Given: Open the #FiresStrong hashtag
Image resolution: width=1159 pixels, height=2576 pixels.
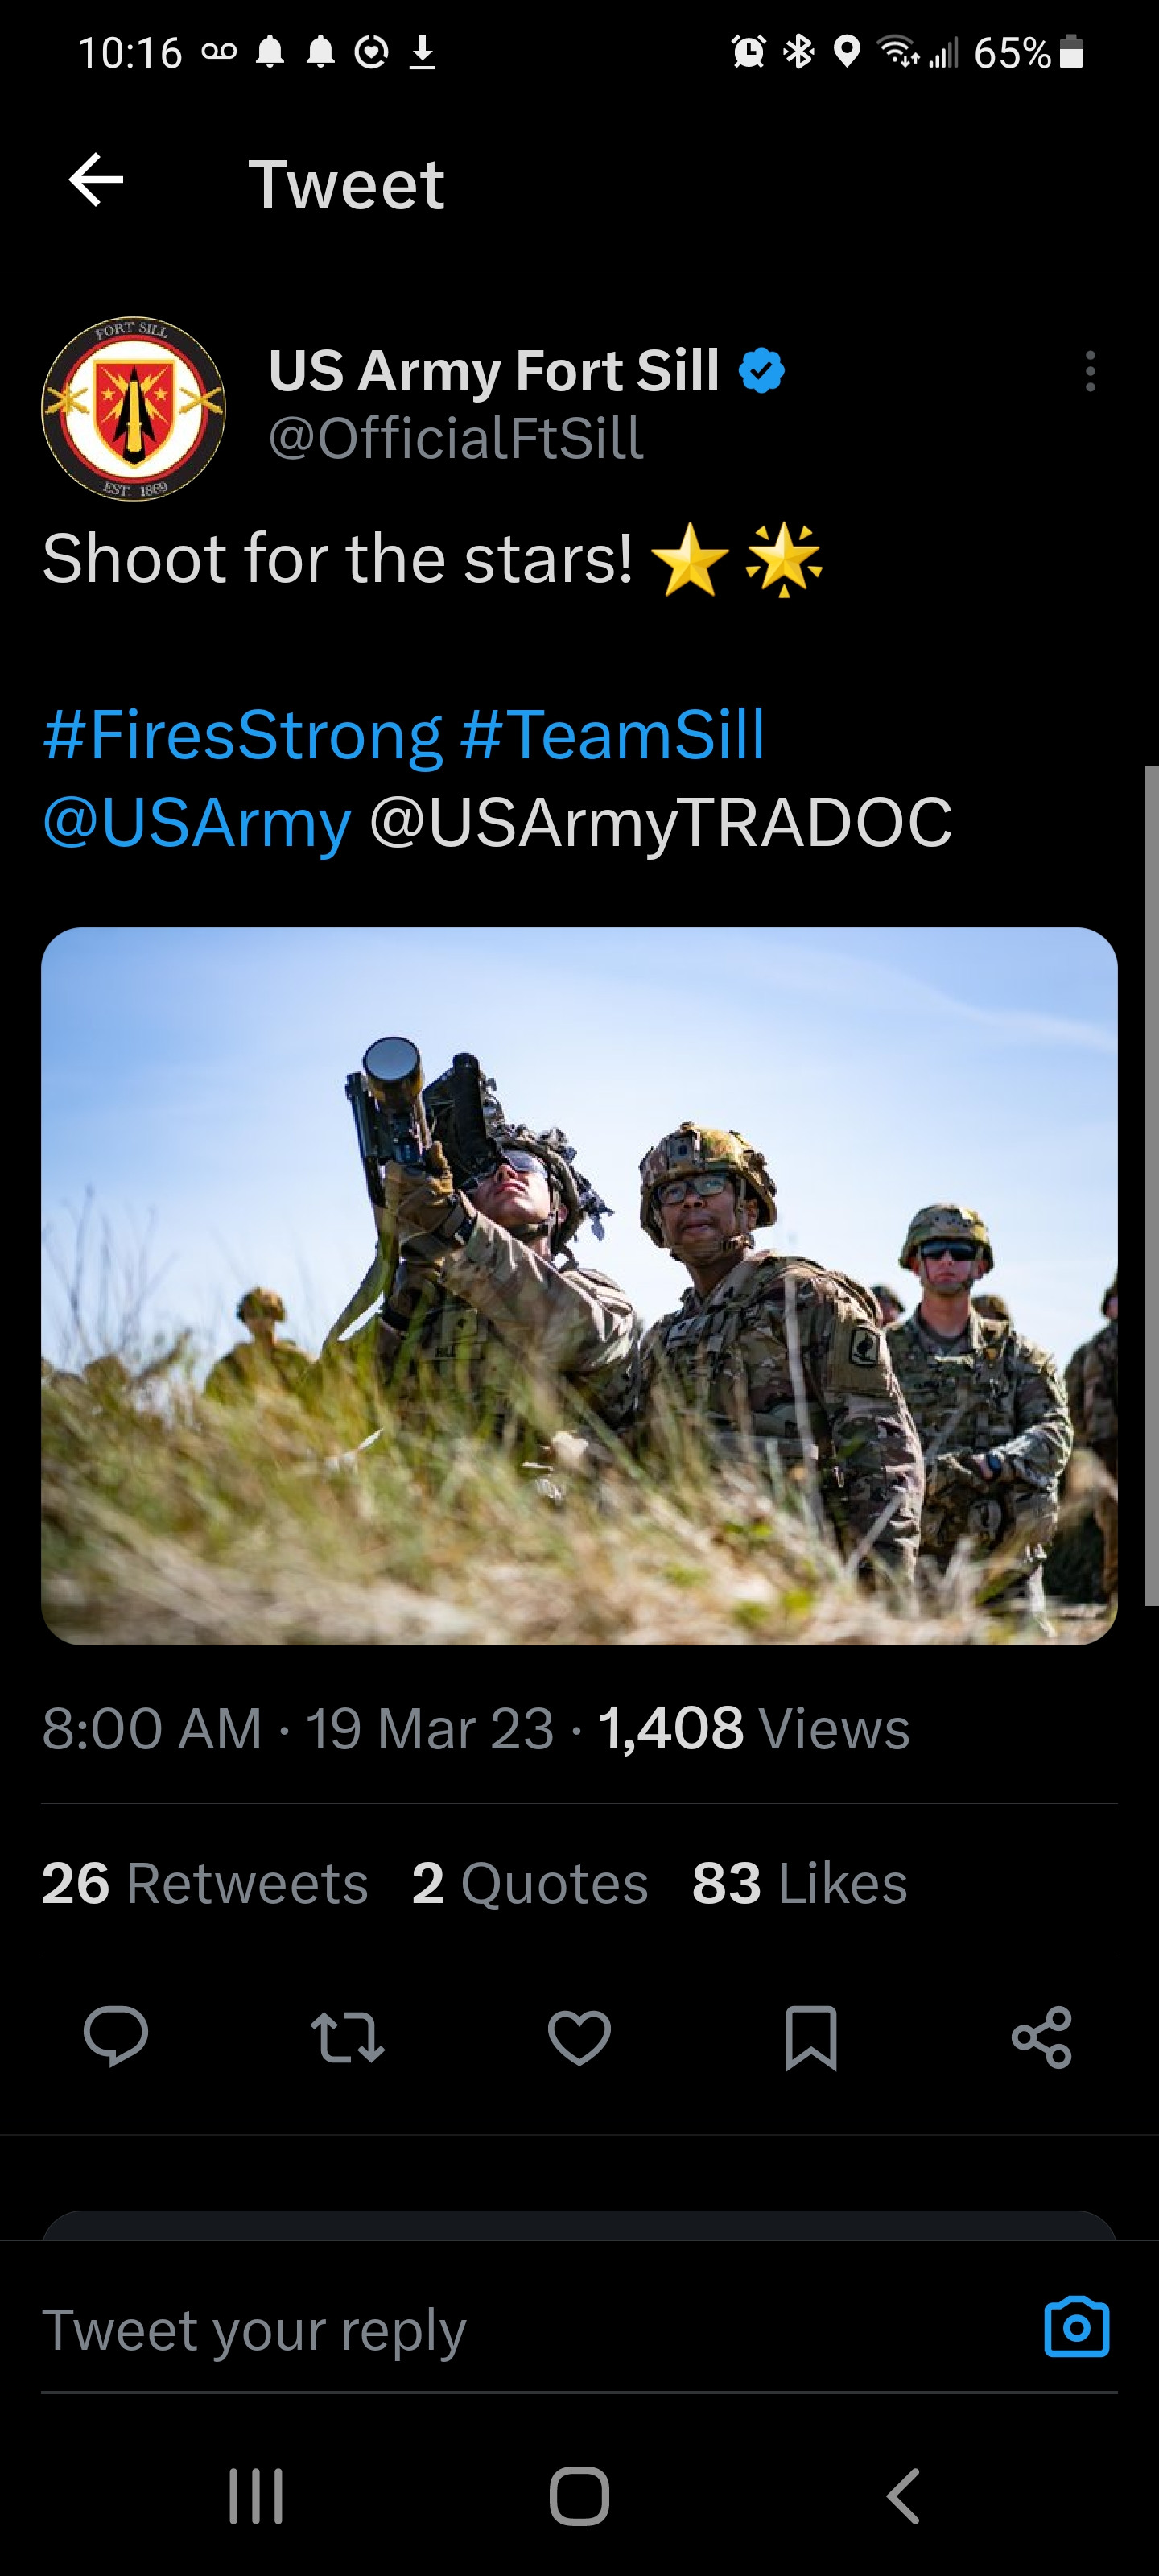Looking at the screenshot, I should 242,735.
